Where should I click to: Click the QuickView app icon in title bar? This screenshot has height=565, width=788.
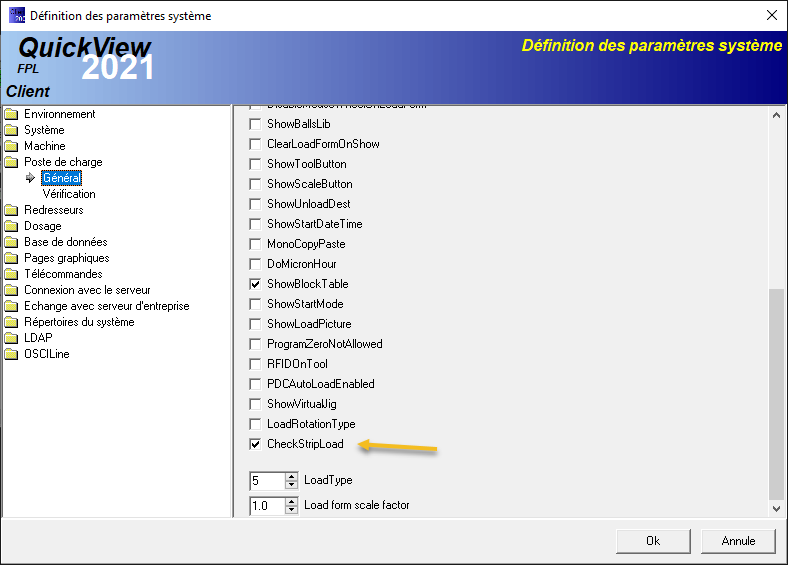[x=17, y=15]
